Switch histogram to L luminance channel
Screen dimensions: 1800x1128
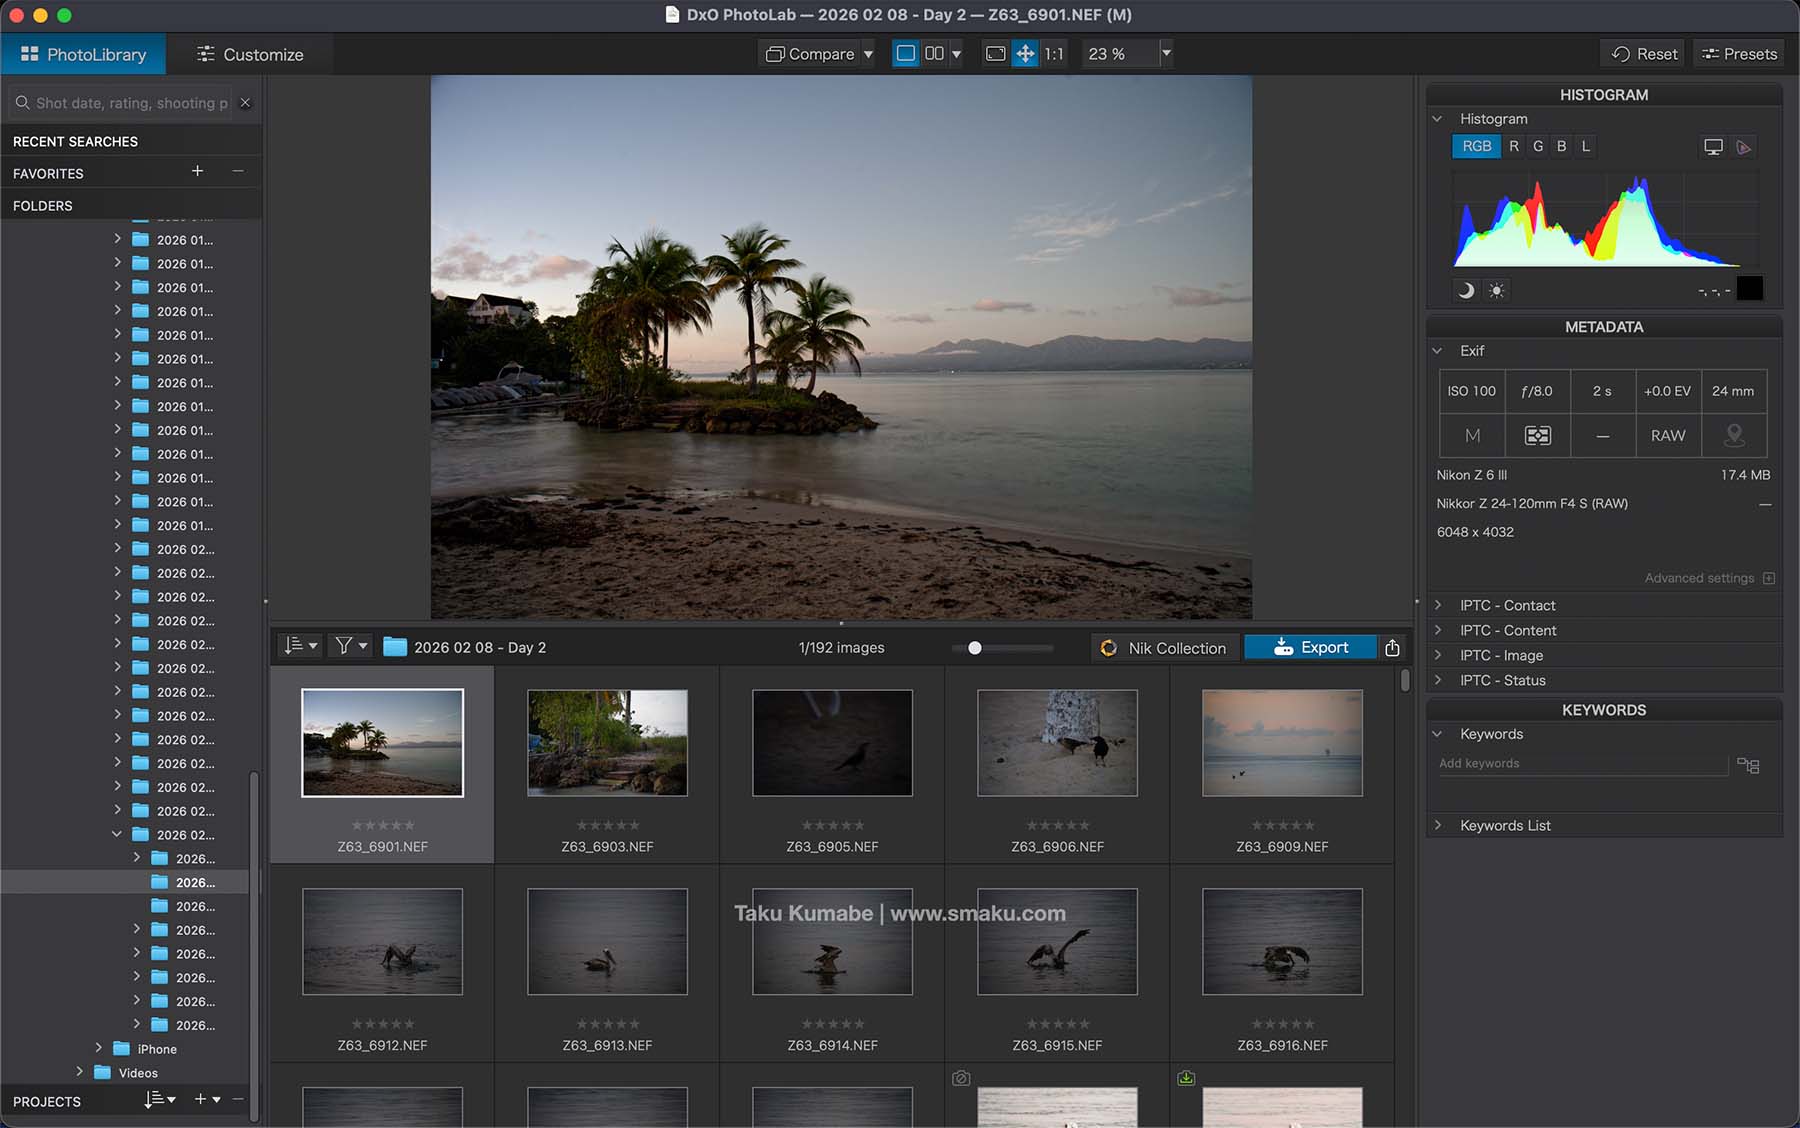[x=1585, y=146]
